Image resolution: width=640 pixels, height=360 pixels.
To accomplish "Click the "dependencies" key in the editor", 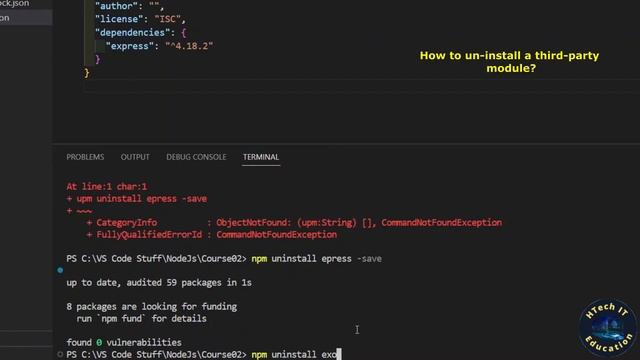I will (132, 33).
